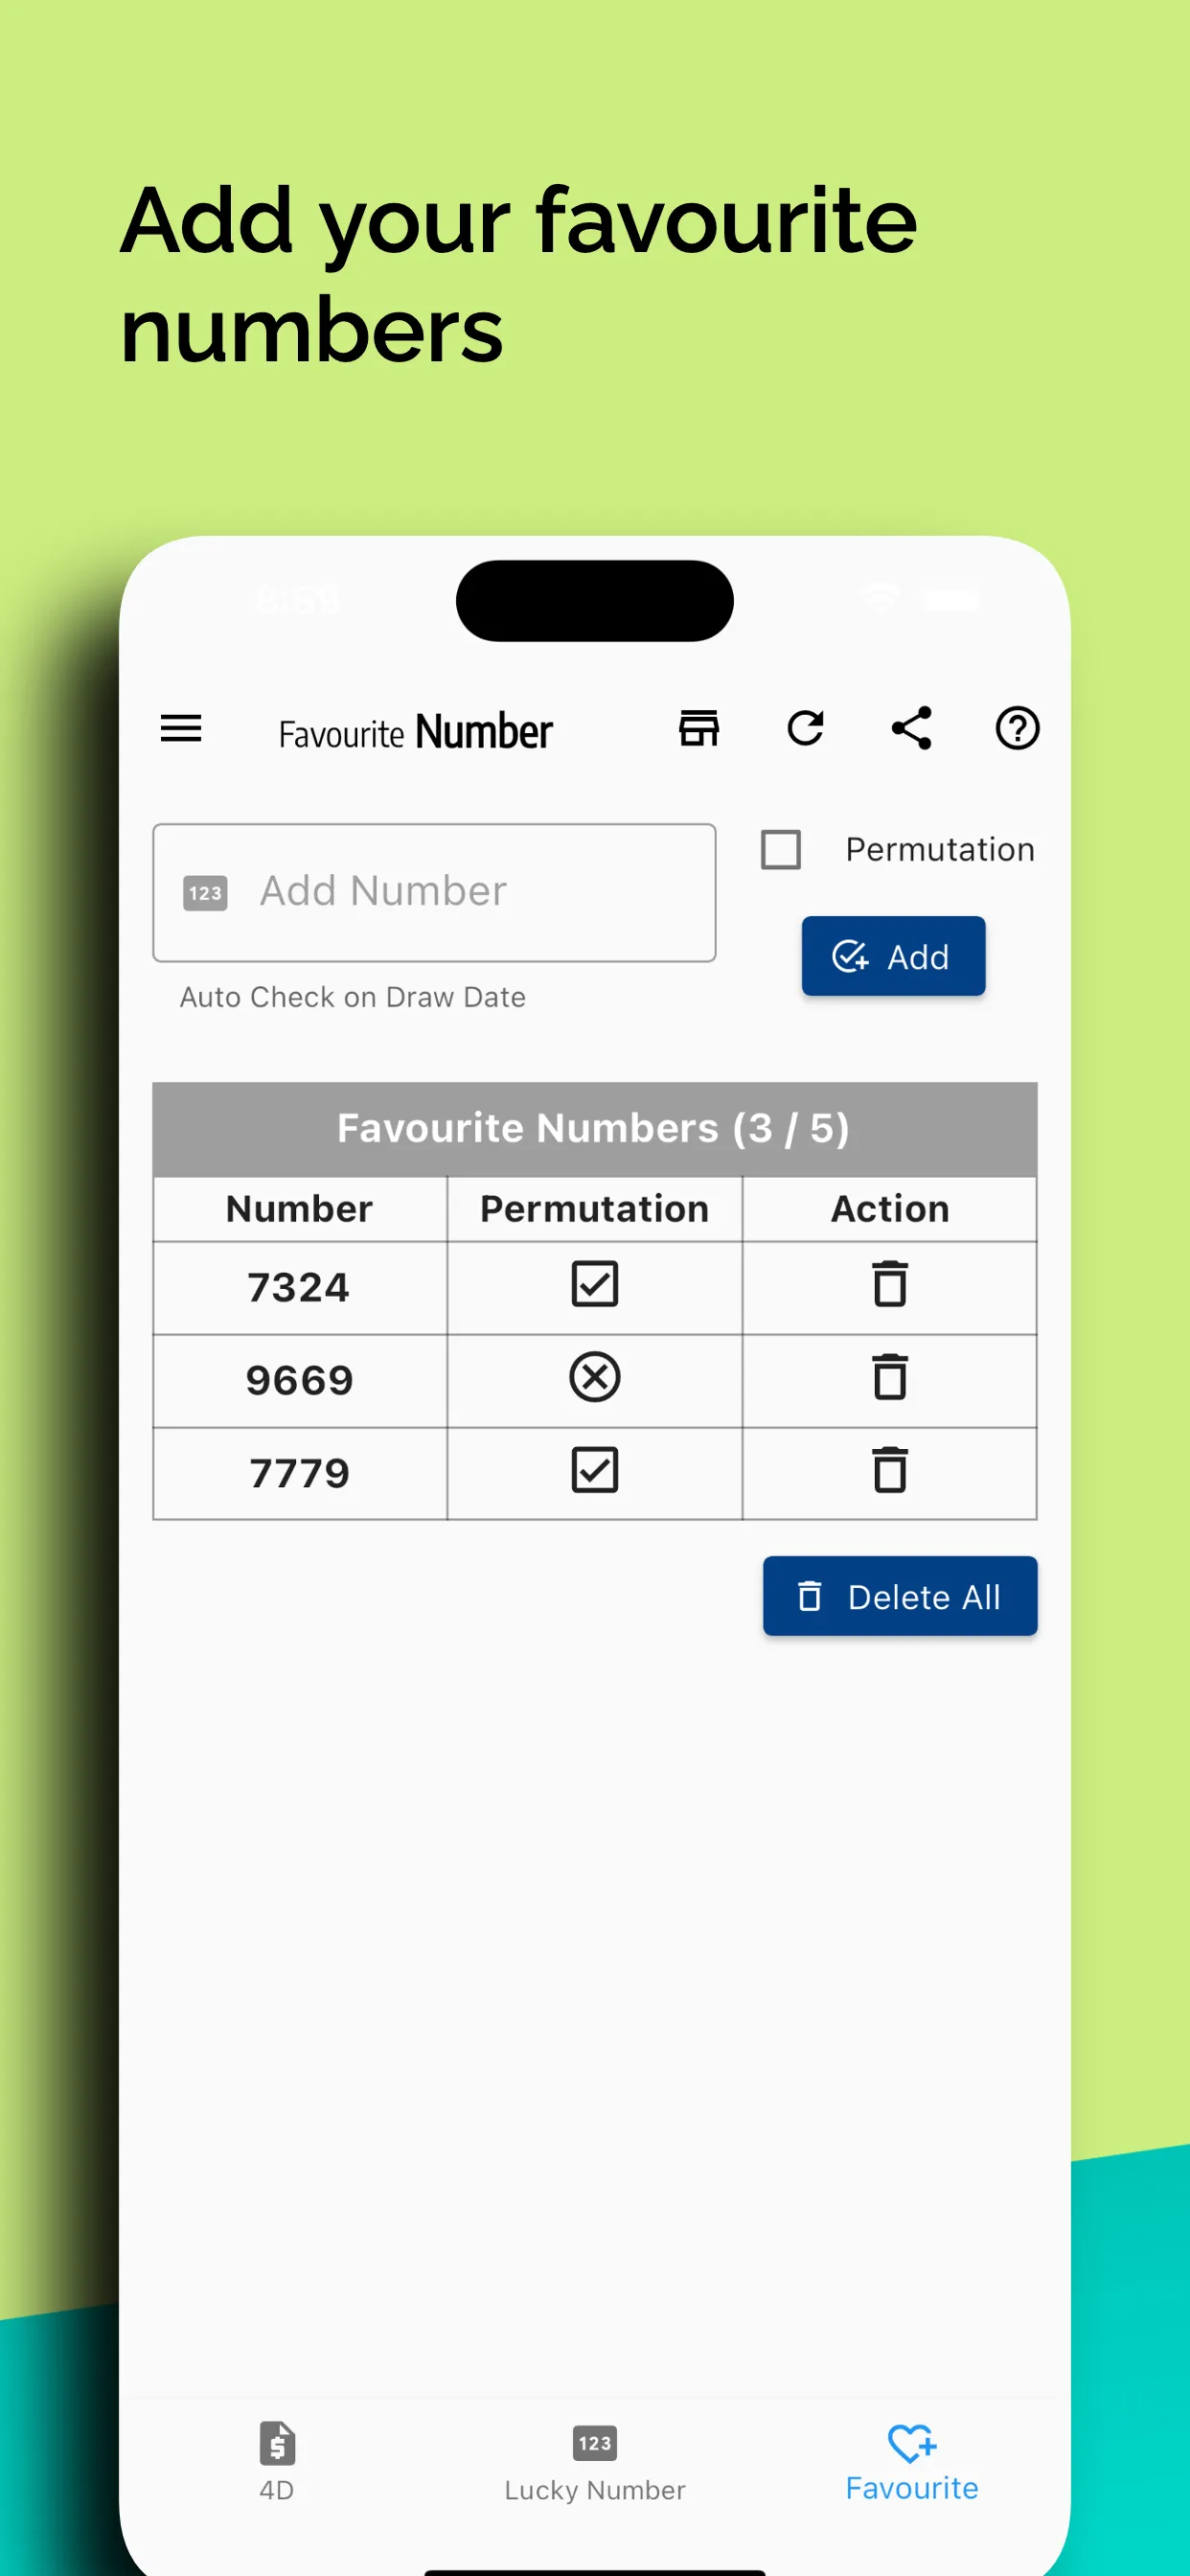
Task: Open the hamburger navigation menu
Action: tap(181, 728)
